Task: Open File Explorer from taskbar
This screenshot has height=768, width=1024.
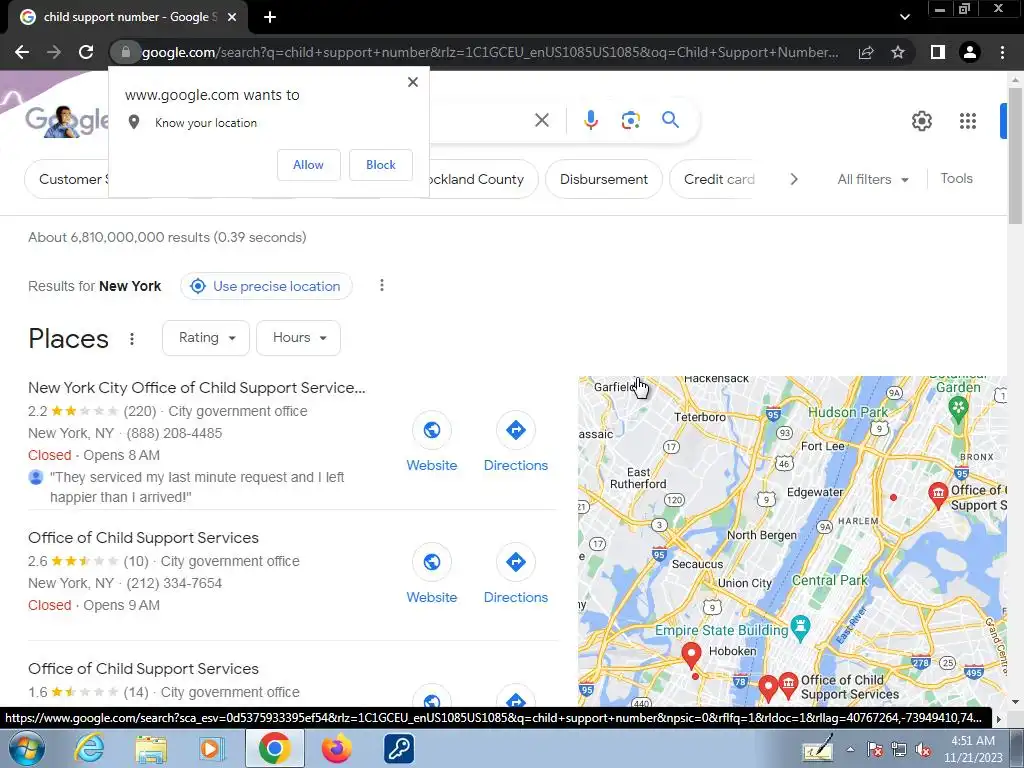Action: [x=151, y=749]
